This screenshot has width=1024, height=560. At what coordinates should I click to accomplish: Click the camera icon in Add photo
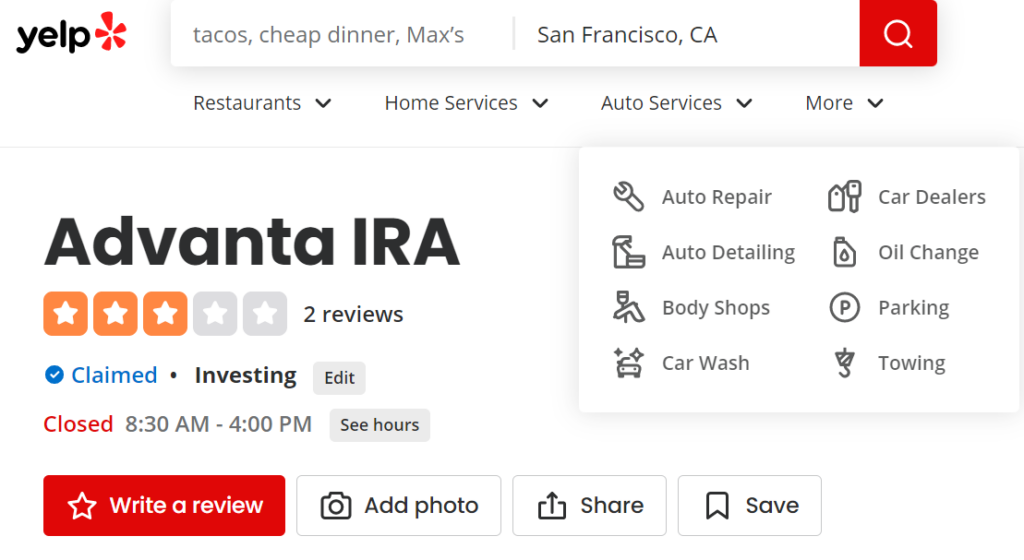pos(336,506)
